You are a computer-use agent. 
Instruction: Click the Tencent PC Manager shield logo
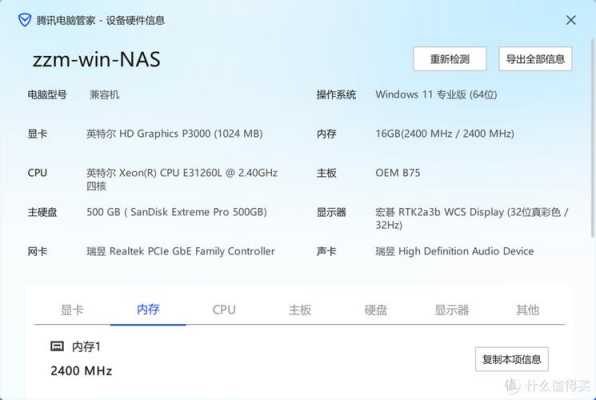coord(25,20)
